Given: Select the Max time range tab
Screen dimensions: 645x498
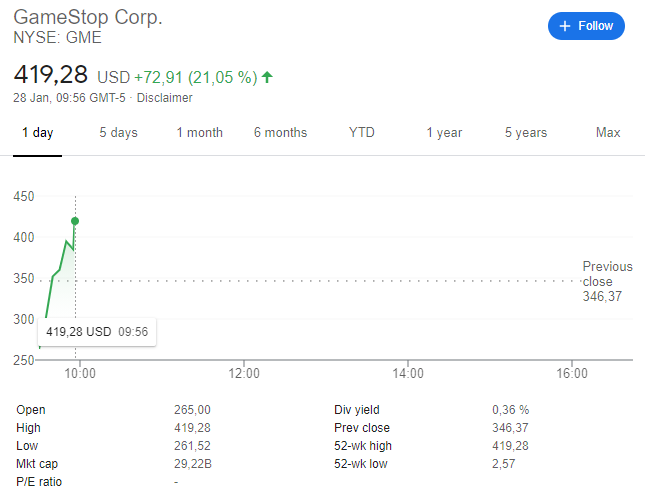Looking at the screenshot, I should (607, 133).
